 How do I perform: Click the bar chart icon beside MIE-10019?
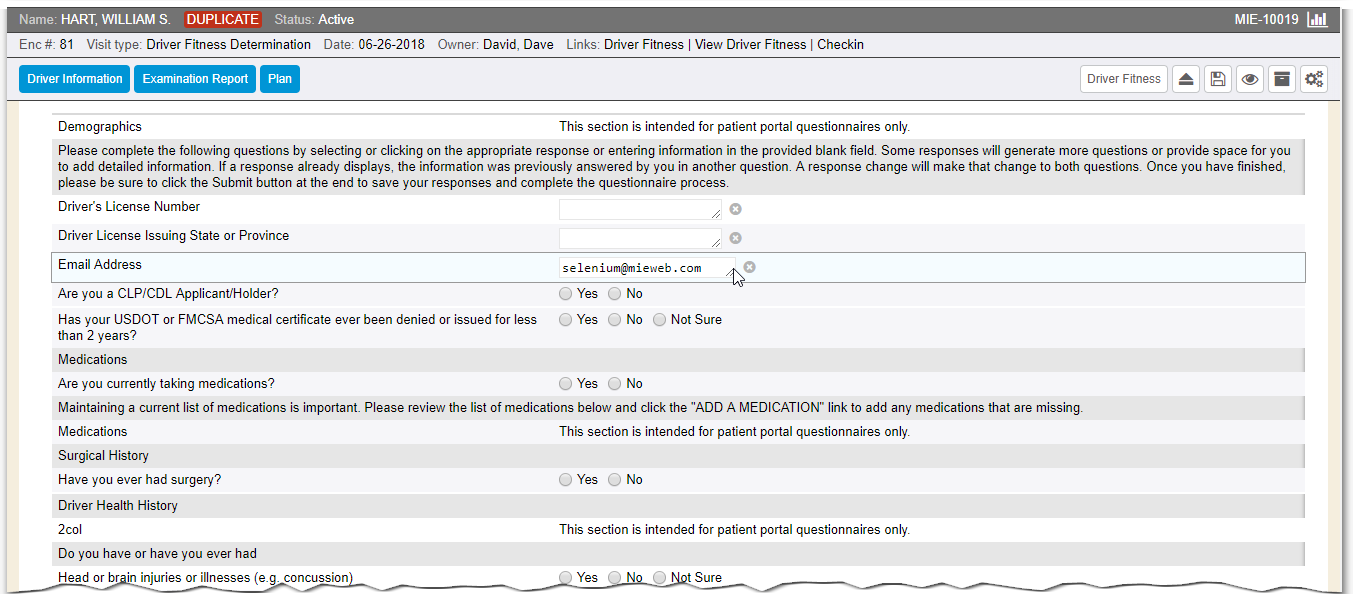tap(1317, 20)
